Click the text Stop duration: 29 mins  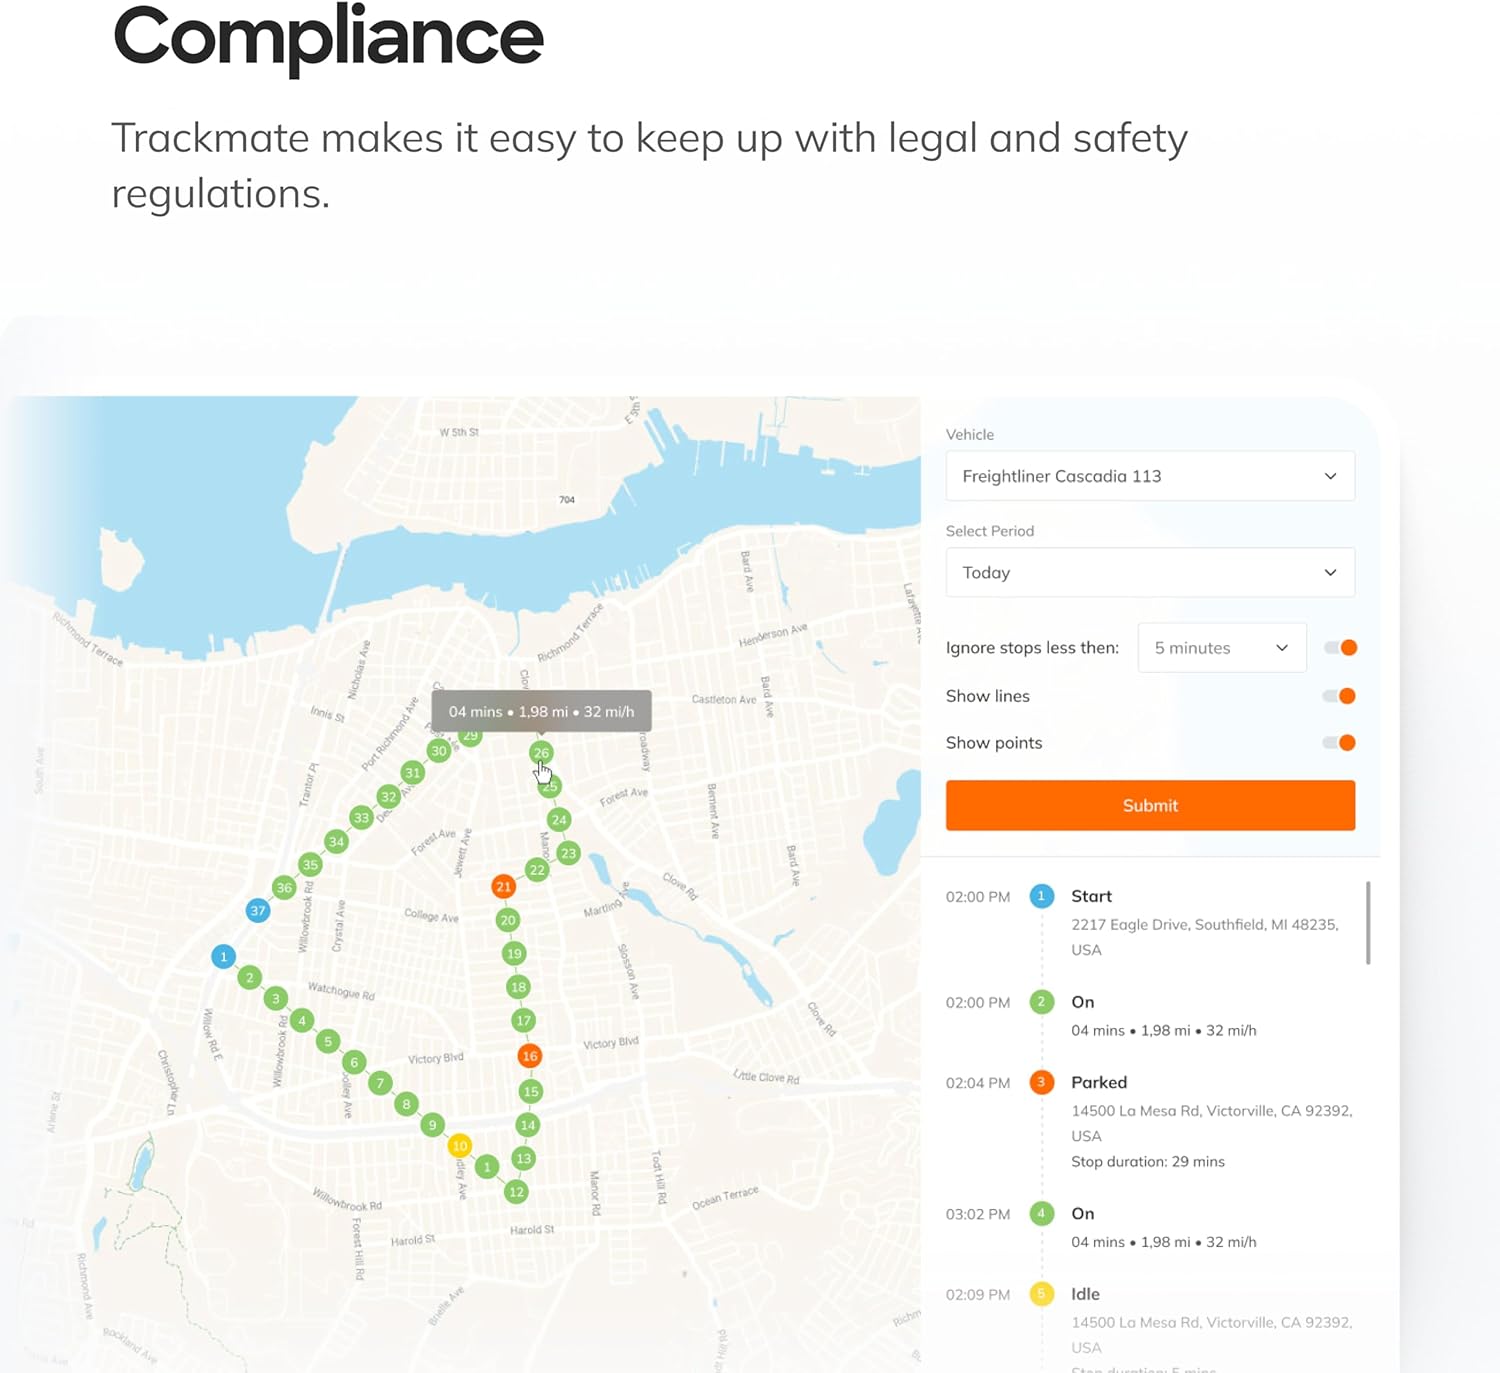(1148, 1161)
